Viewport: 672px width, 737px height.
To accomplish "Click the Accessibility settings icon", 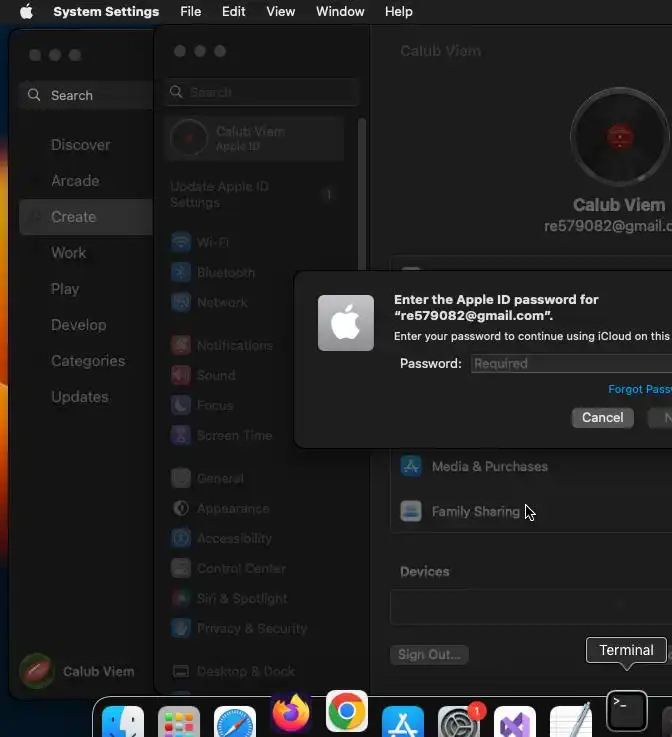I will pyautogui.click(x=181, y=538).
